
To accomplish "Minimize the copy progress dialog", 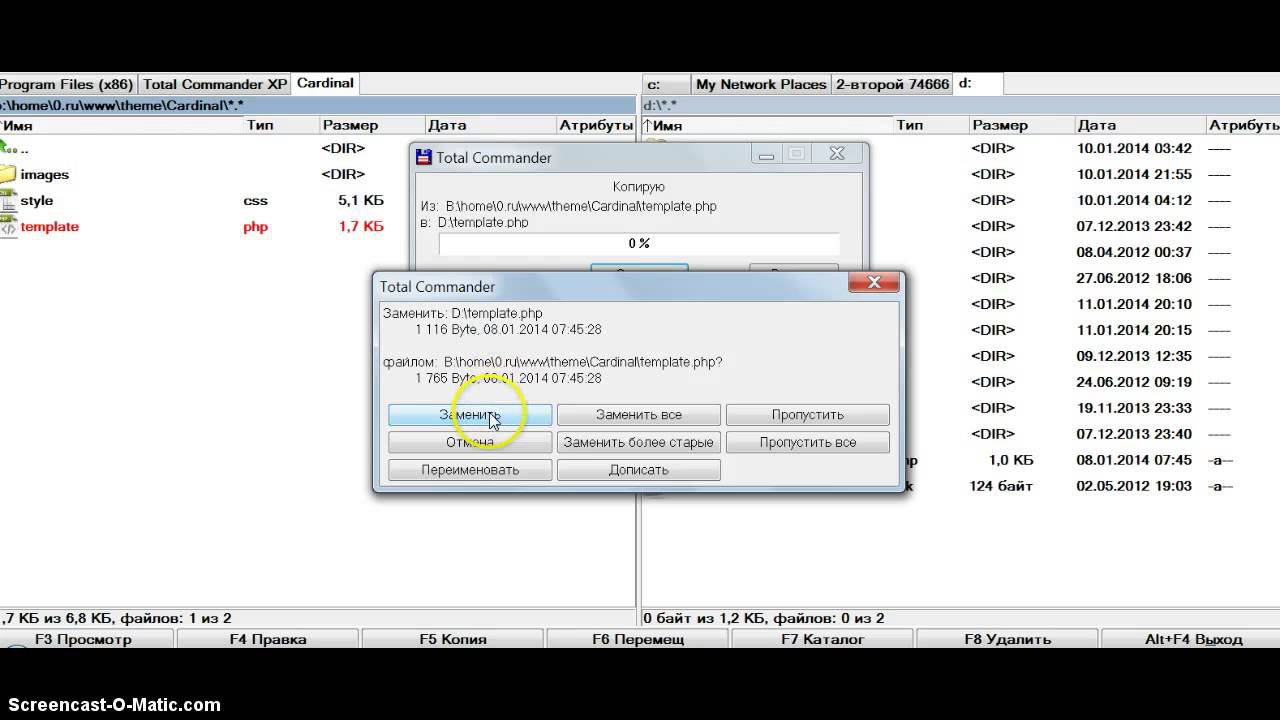I will click(767, 154).
